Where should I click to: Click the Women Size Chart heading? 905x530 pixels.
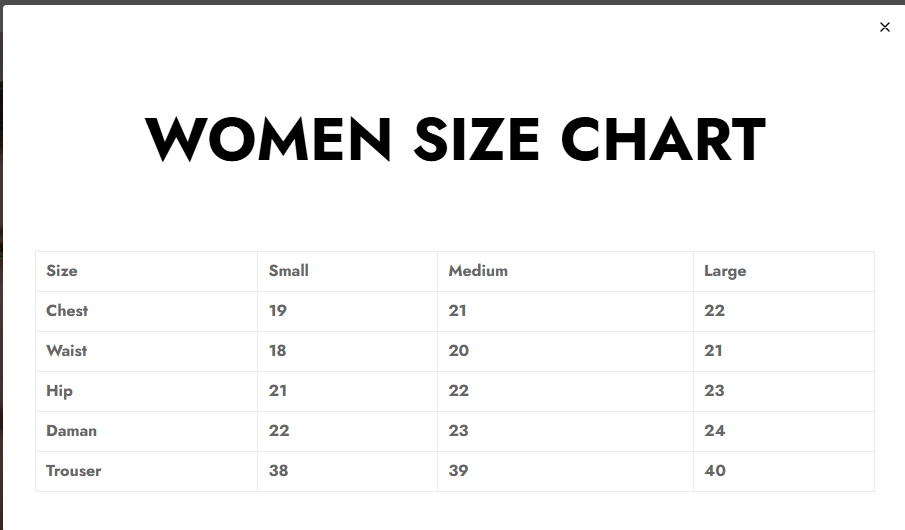tap(455, 140)
